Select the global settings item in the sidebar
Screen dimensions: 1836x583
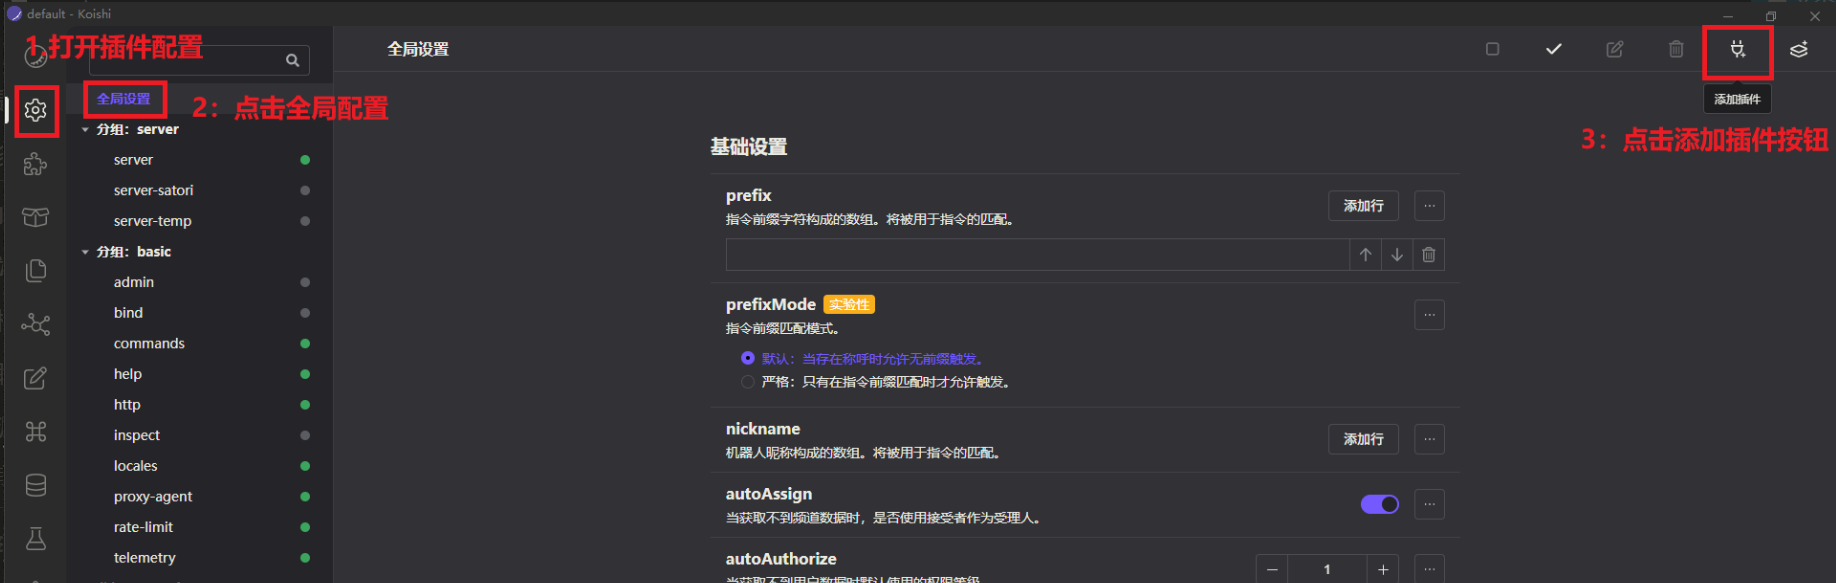coord(124,99)
